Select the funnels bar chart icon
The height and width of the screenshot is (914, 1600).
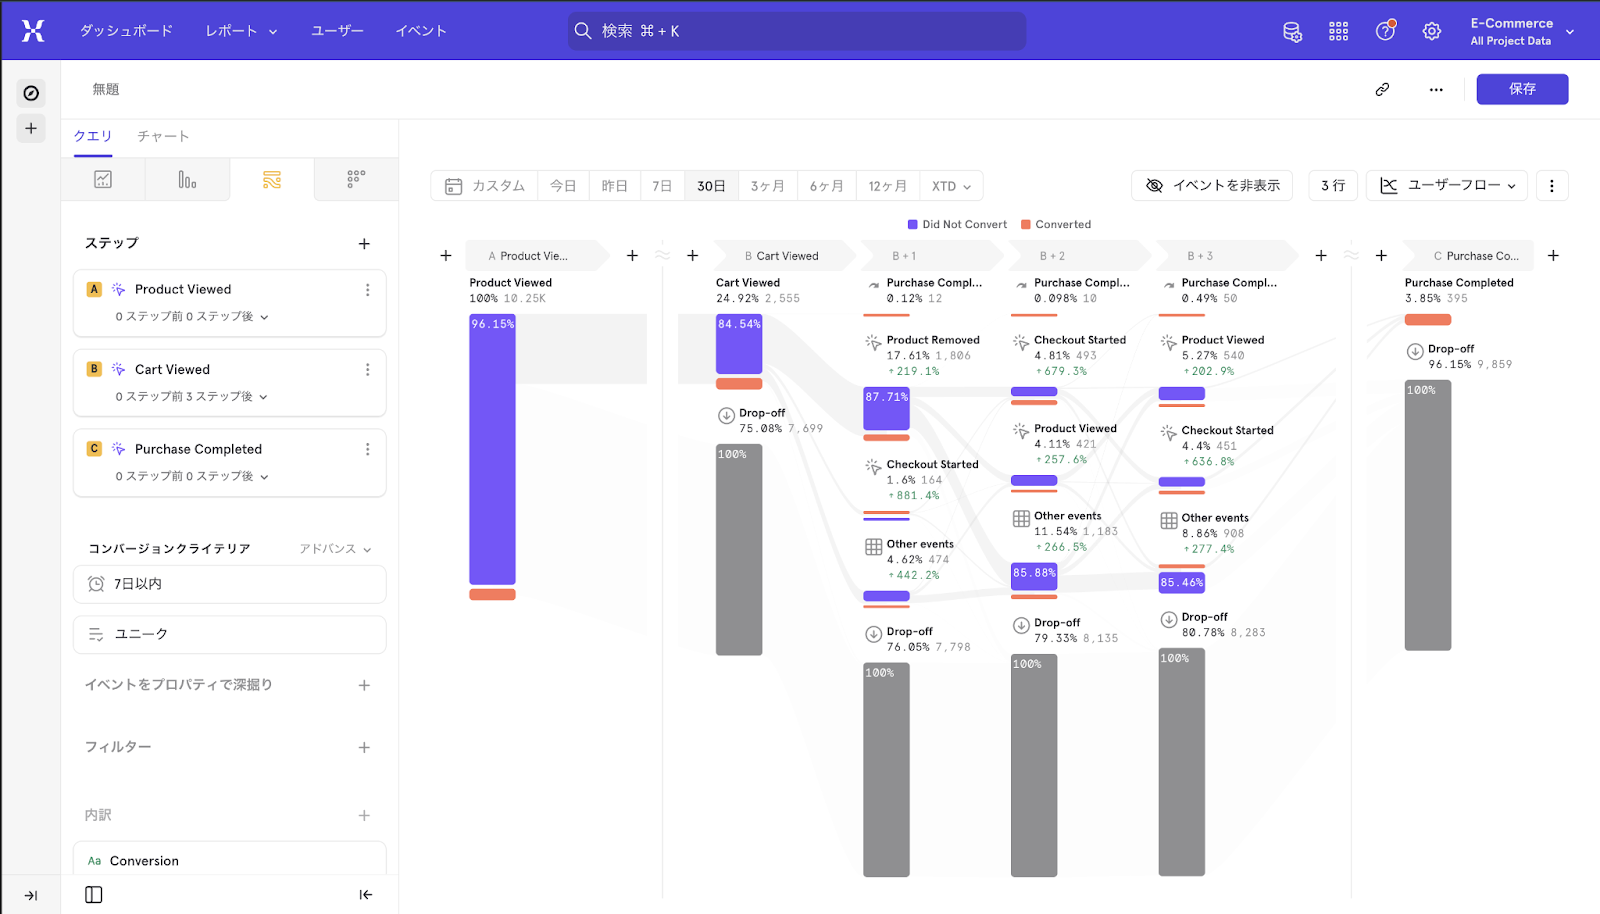187,180
